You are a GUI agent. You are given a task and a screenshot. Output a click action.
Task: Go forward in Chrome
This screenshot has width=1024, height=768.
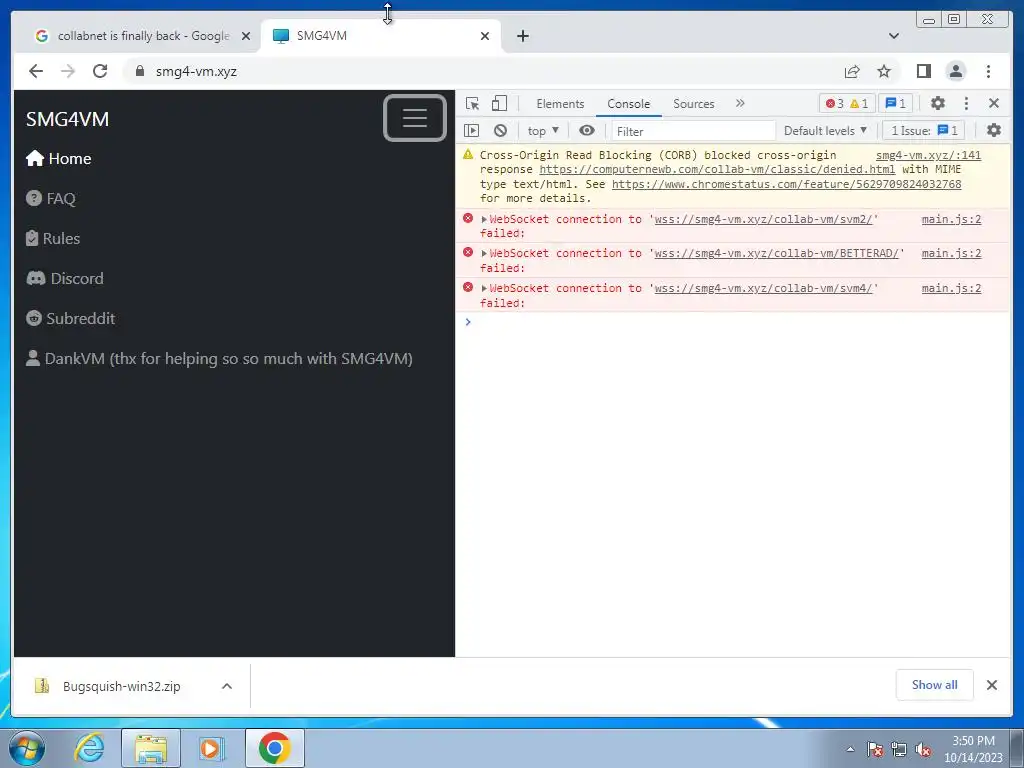[68, 71]
